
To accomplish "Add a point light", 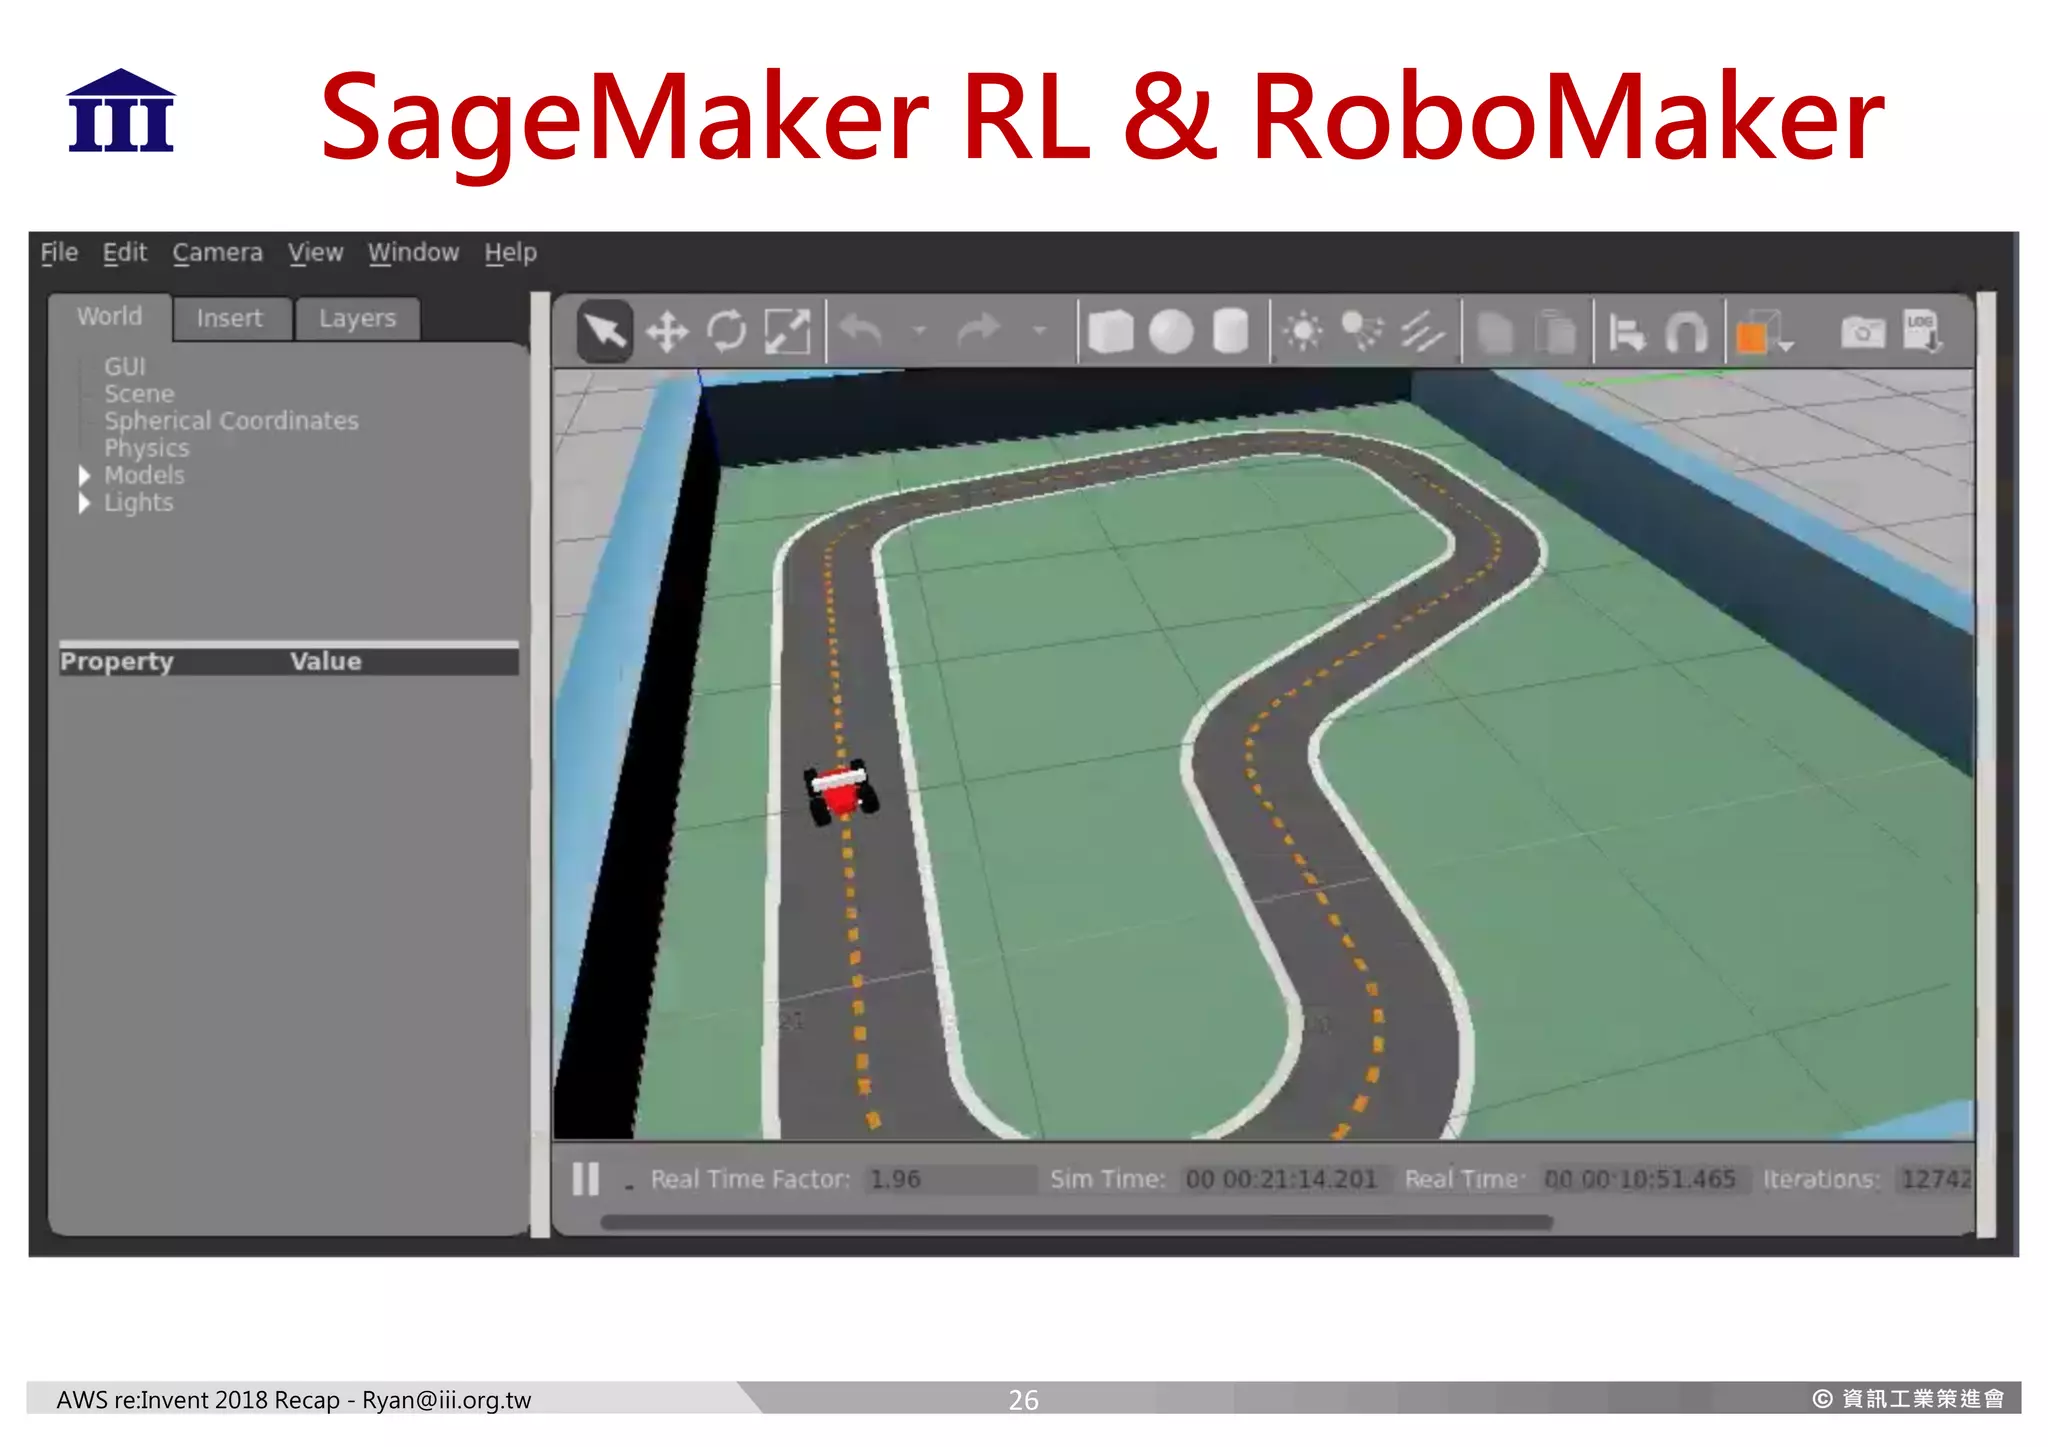I will [1302, 331].
